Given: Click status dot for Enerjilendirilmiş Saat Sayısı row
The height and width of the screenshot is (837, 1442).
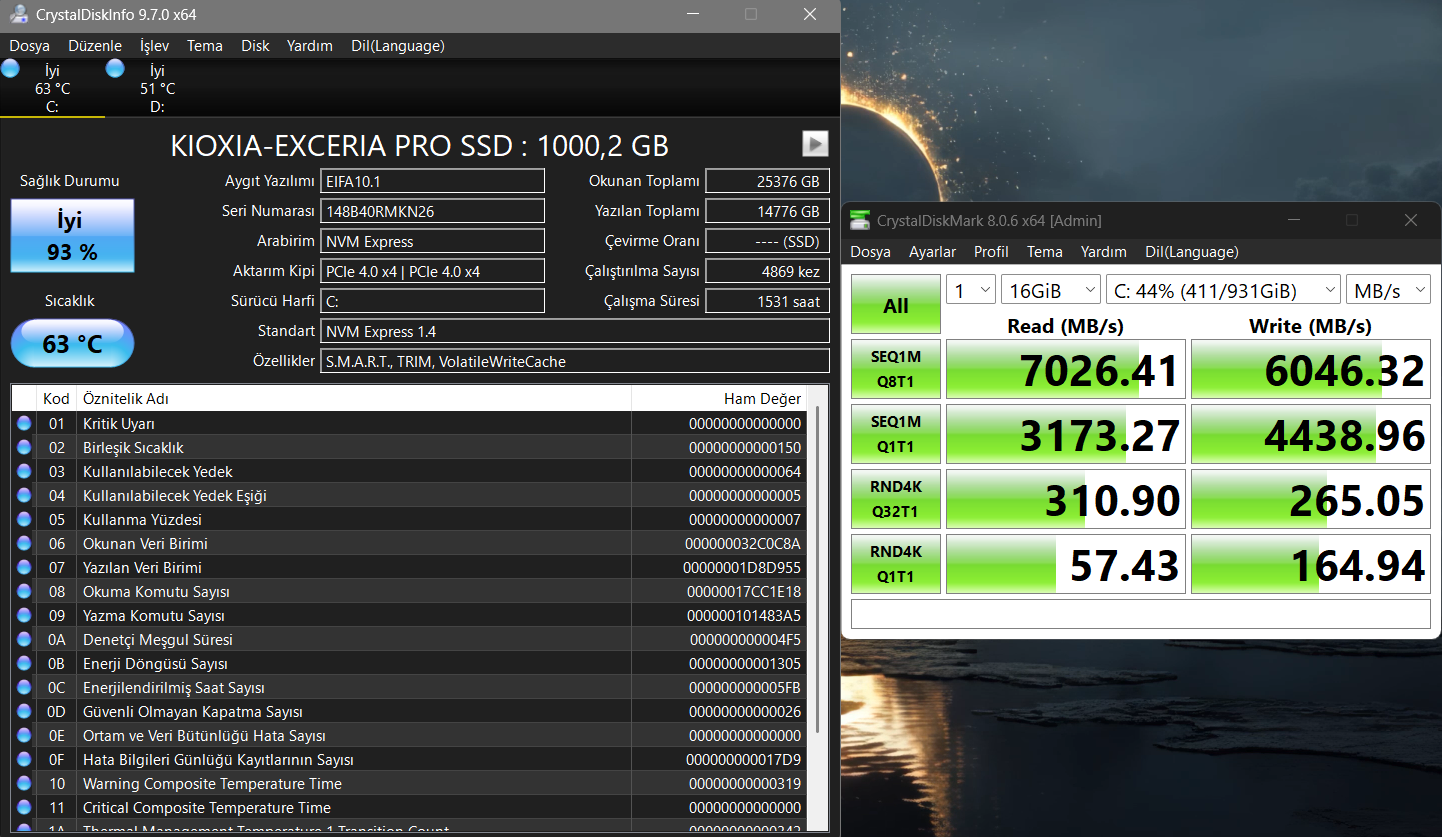Looking at the screenshot, I should pos(24,688).
